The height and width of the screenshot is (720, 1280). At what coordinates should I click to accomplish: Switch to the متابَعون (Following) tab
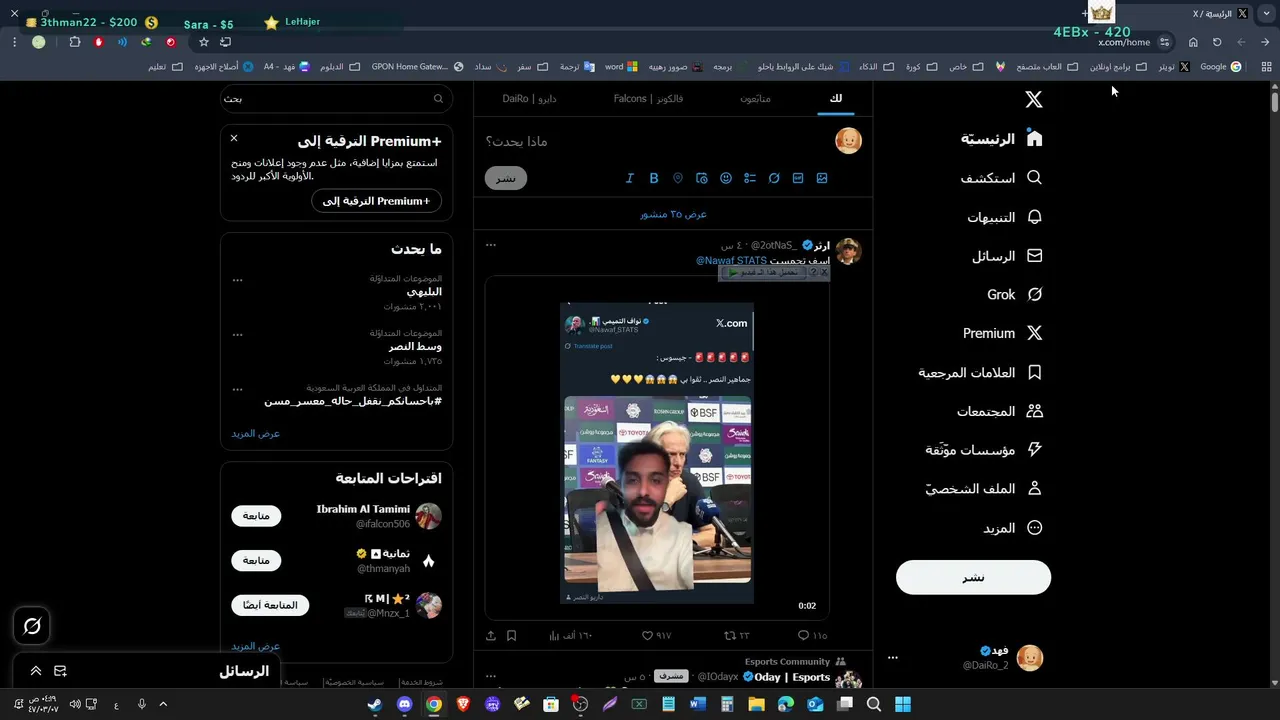tap(755, 98)
